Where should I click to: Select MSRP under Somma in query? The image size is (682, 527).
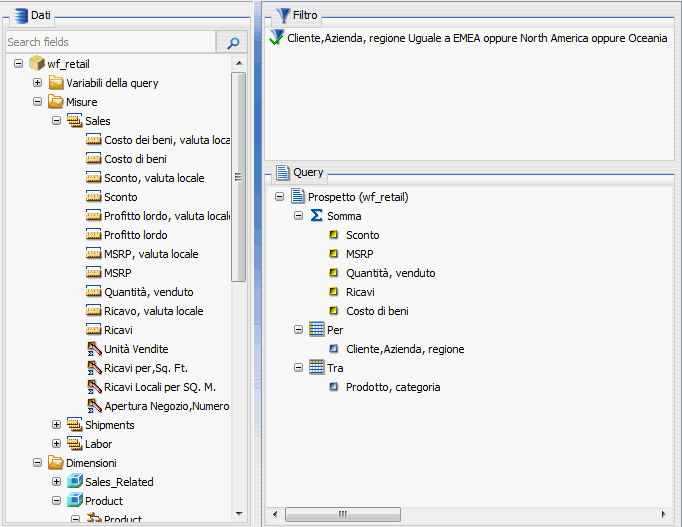(x=359, y=254)
